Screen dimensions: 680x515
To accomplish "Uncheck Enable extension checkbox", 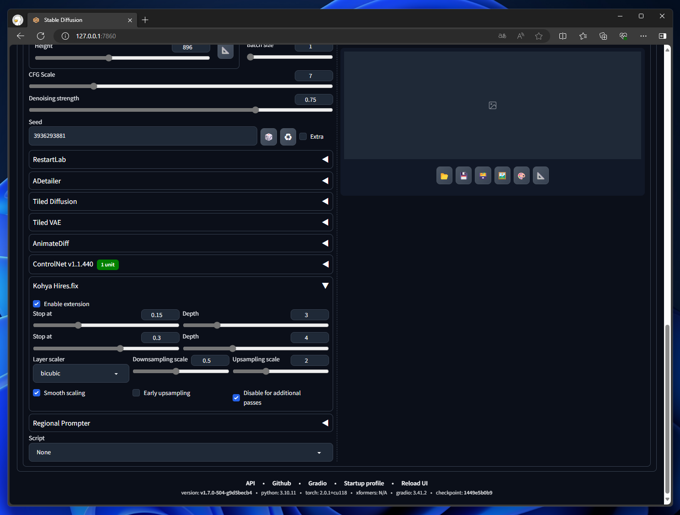I will pos(36,304).
